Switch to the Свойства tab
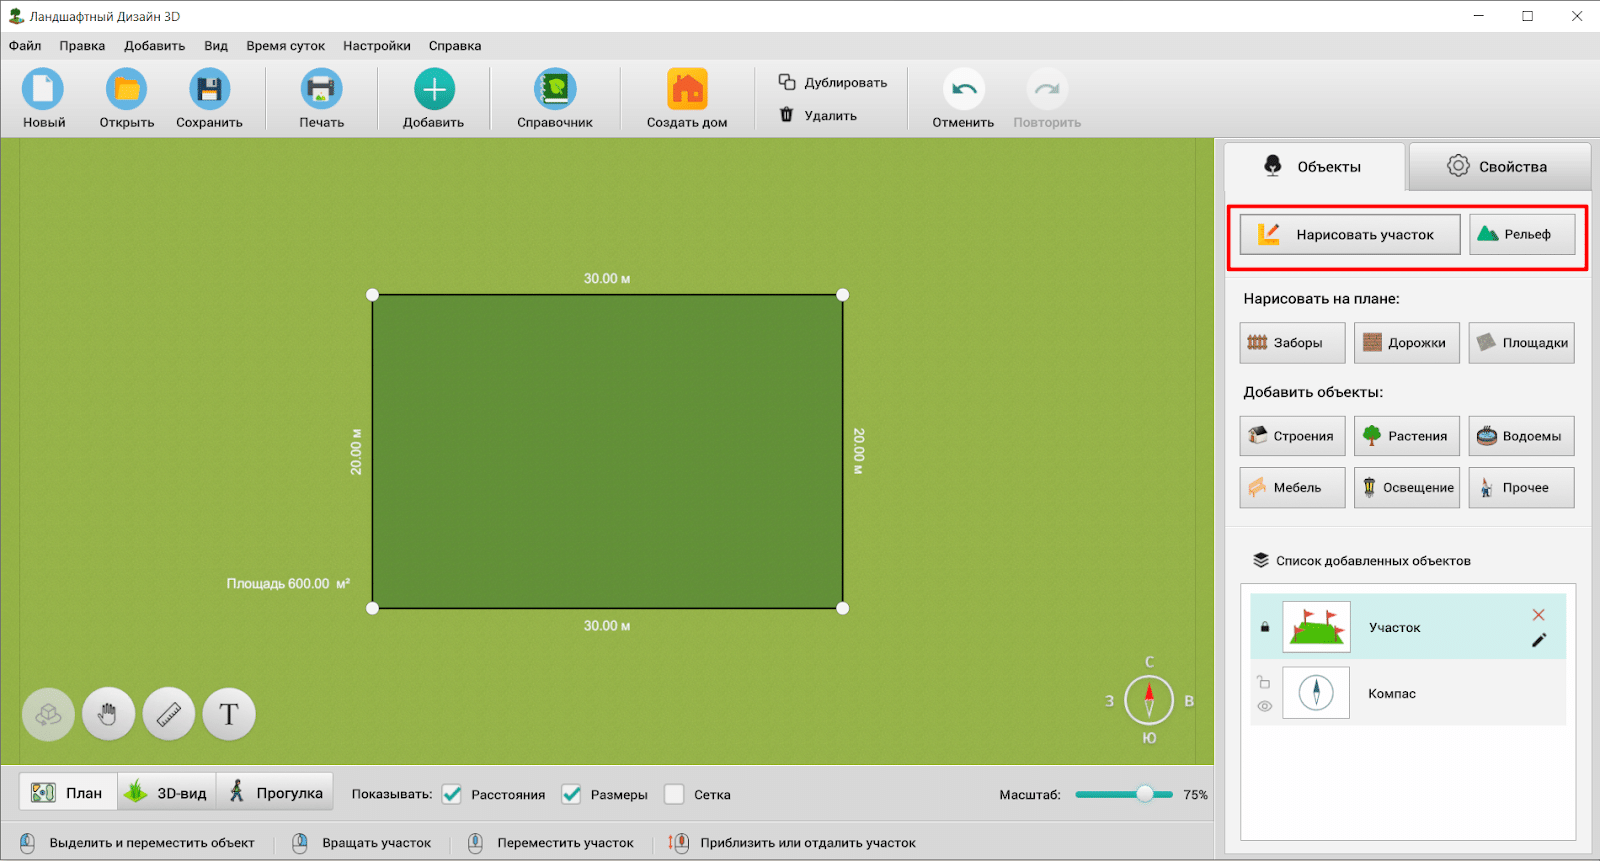 (x=1498, y=167)
